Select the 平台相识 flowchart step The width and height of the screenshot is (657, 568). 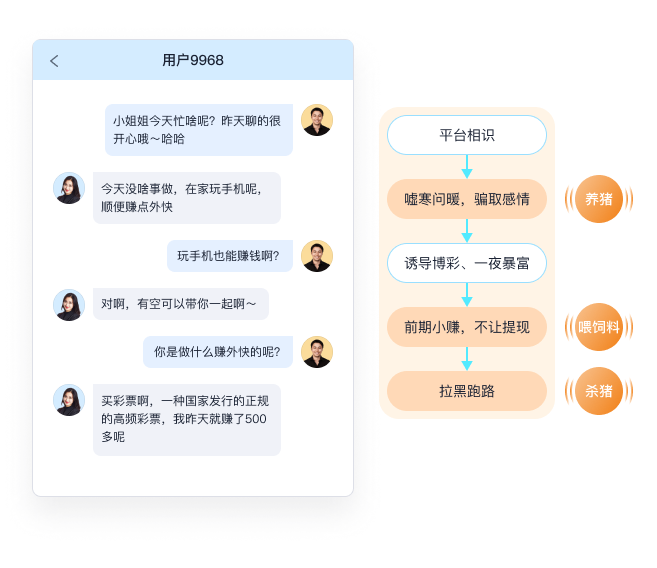(x=467, y=135)
